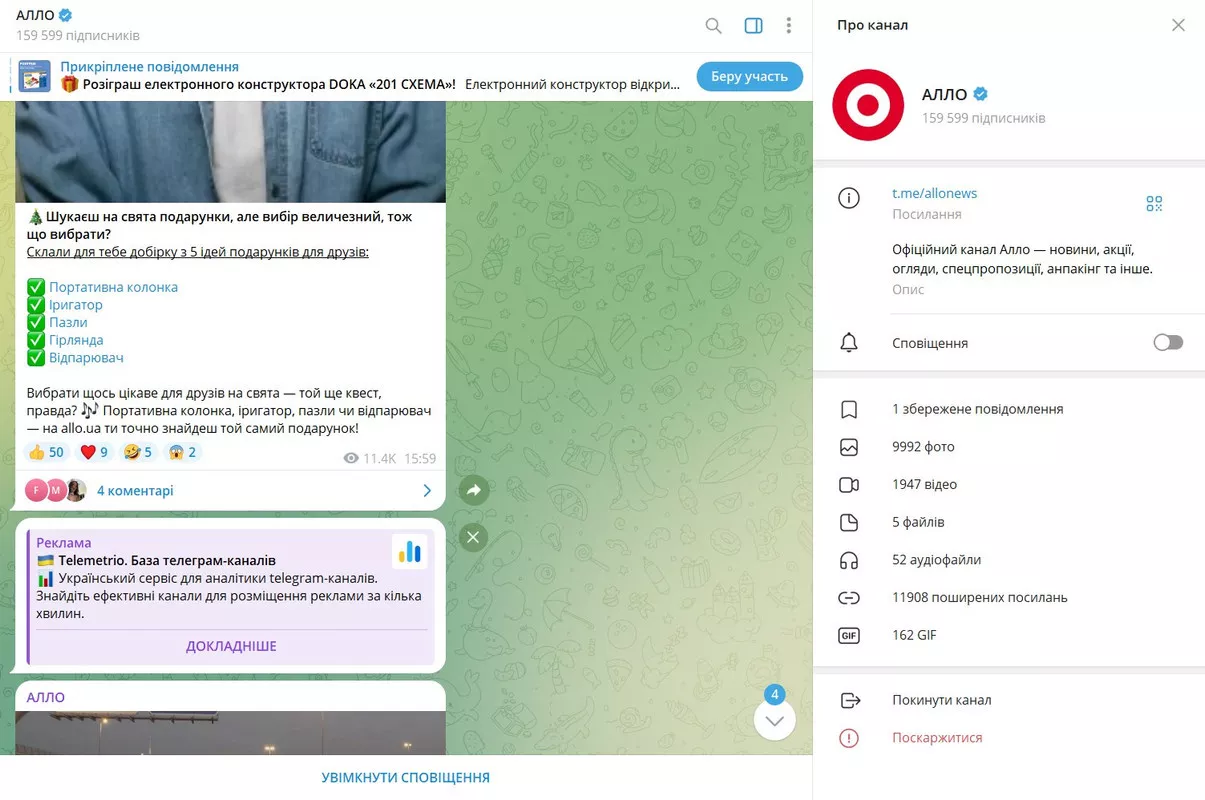Click the headphones icon beside аудіофайли
Image resolution: width=1205 pixels, height=800 pixels.
click(849, 560)
